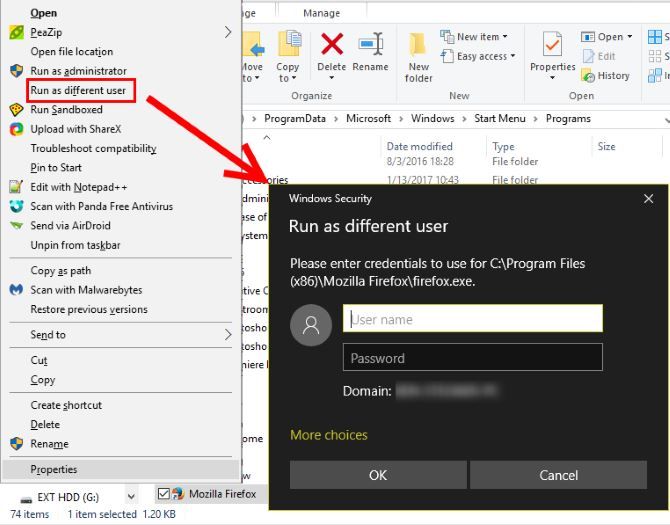Viewport: 670px width, 525px height.
Task: Click the Copy to icon
Action: [288, 46]
